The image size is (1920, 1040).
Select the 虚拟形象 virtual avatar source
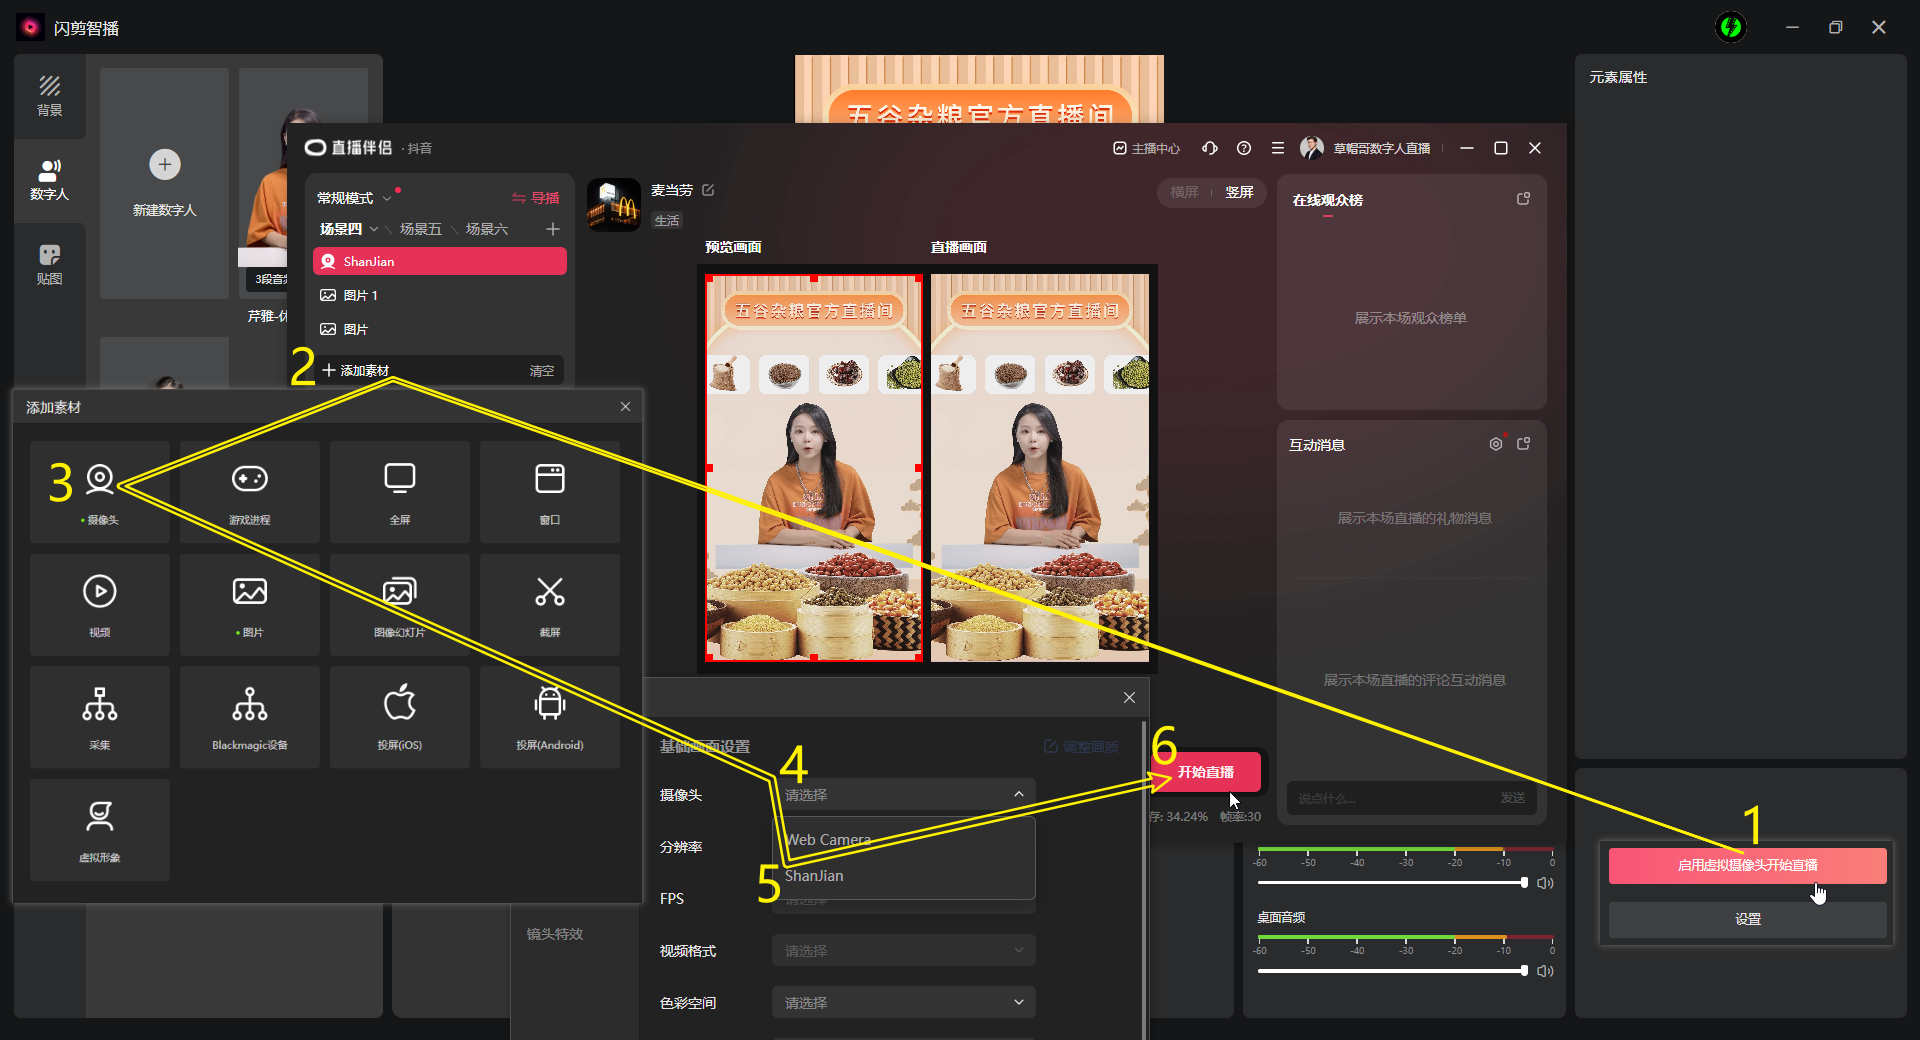100,828
